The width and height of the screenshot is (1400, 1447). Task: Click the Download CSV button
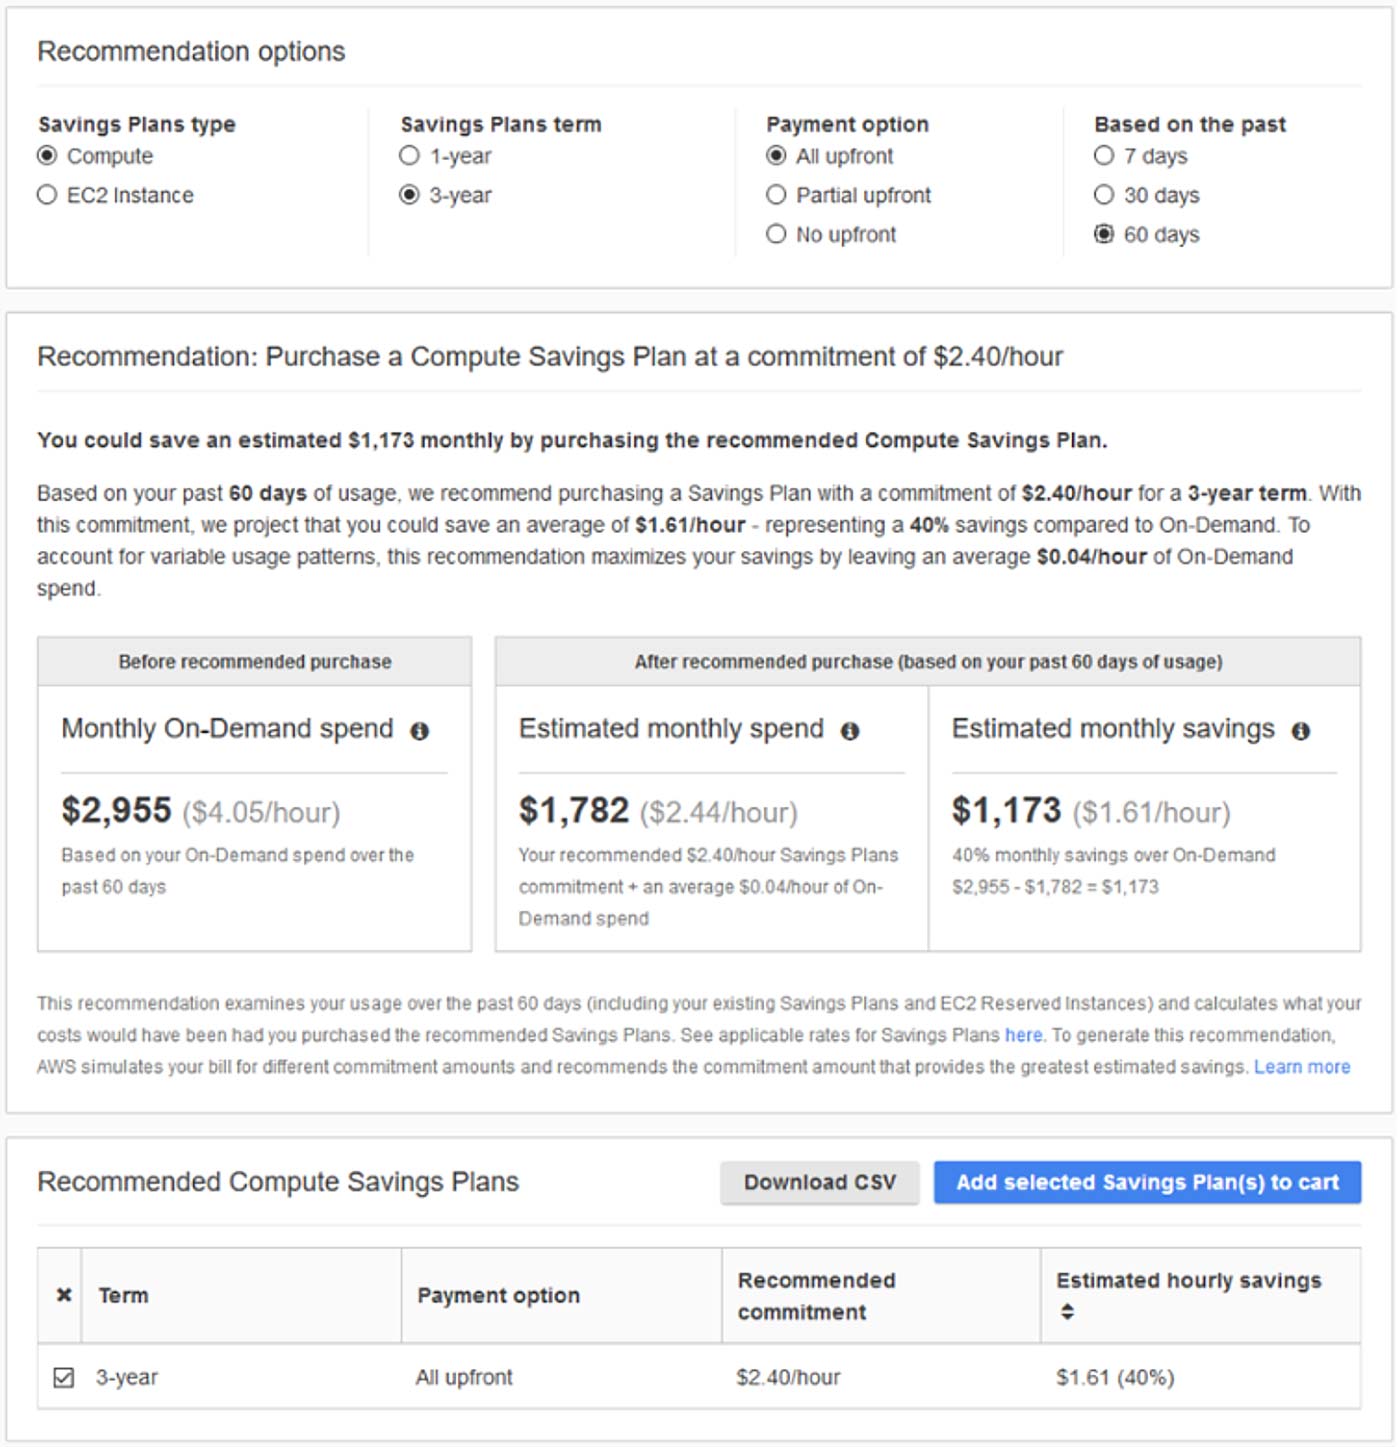click(x=820, y=1182)
